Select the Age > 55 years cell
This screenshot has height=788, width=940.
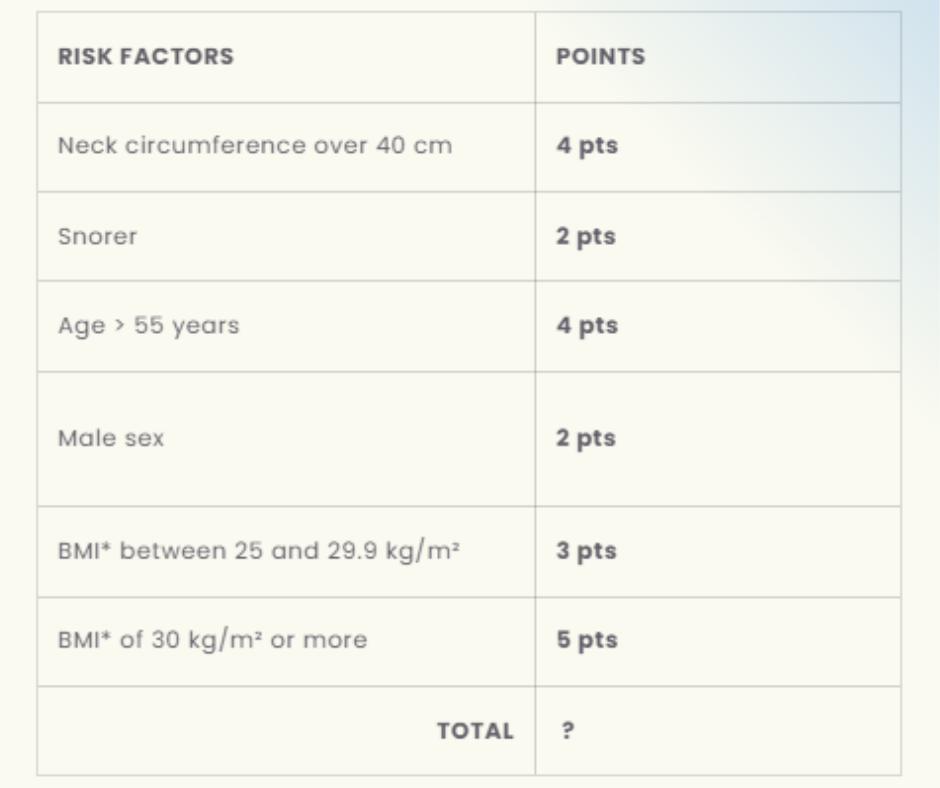pos(148,326)
